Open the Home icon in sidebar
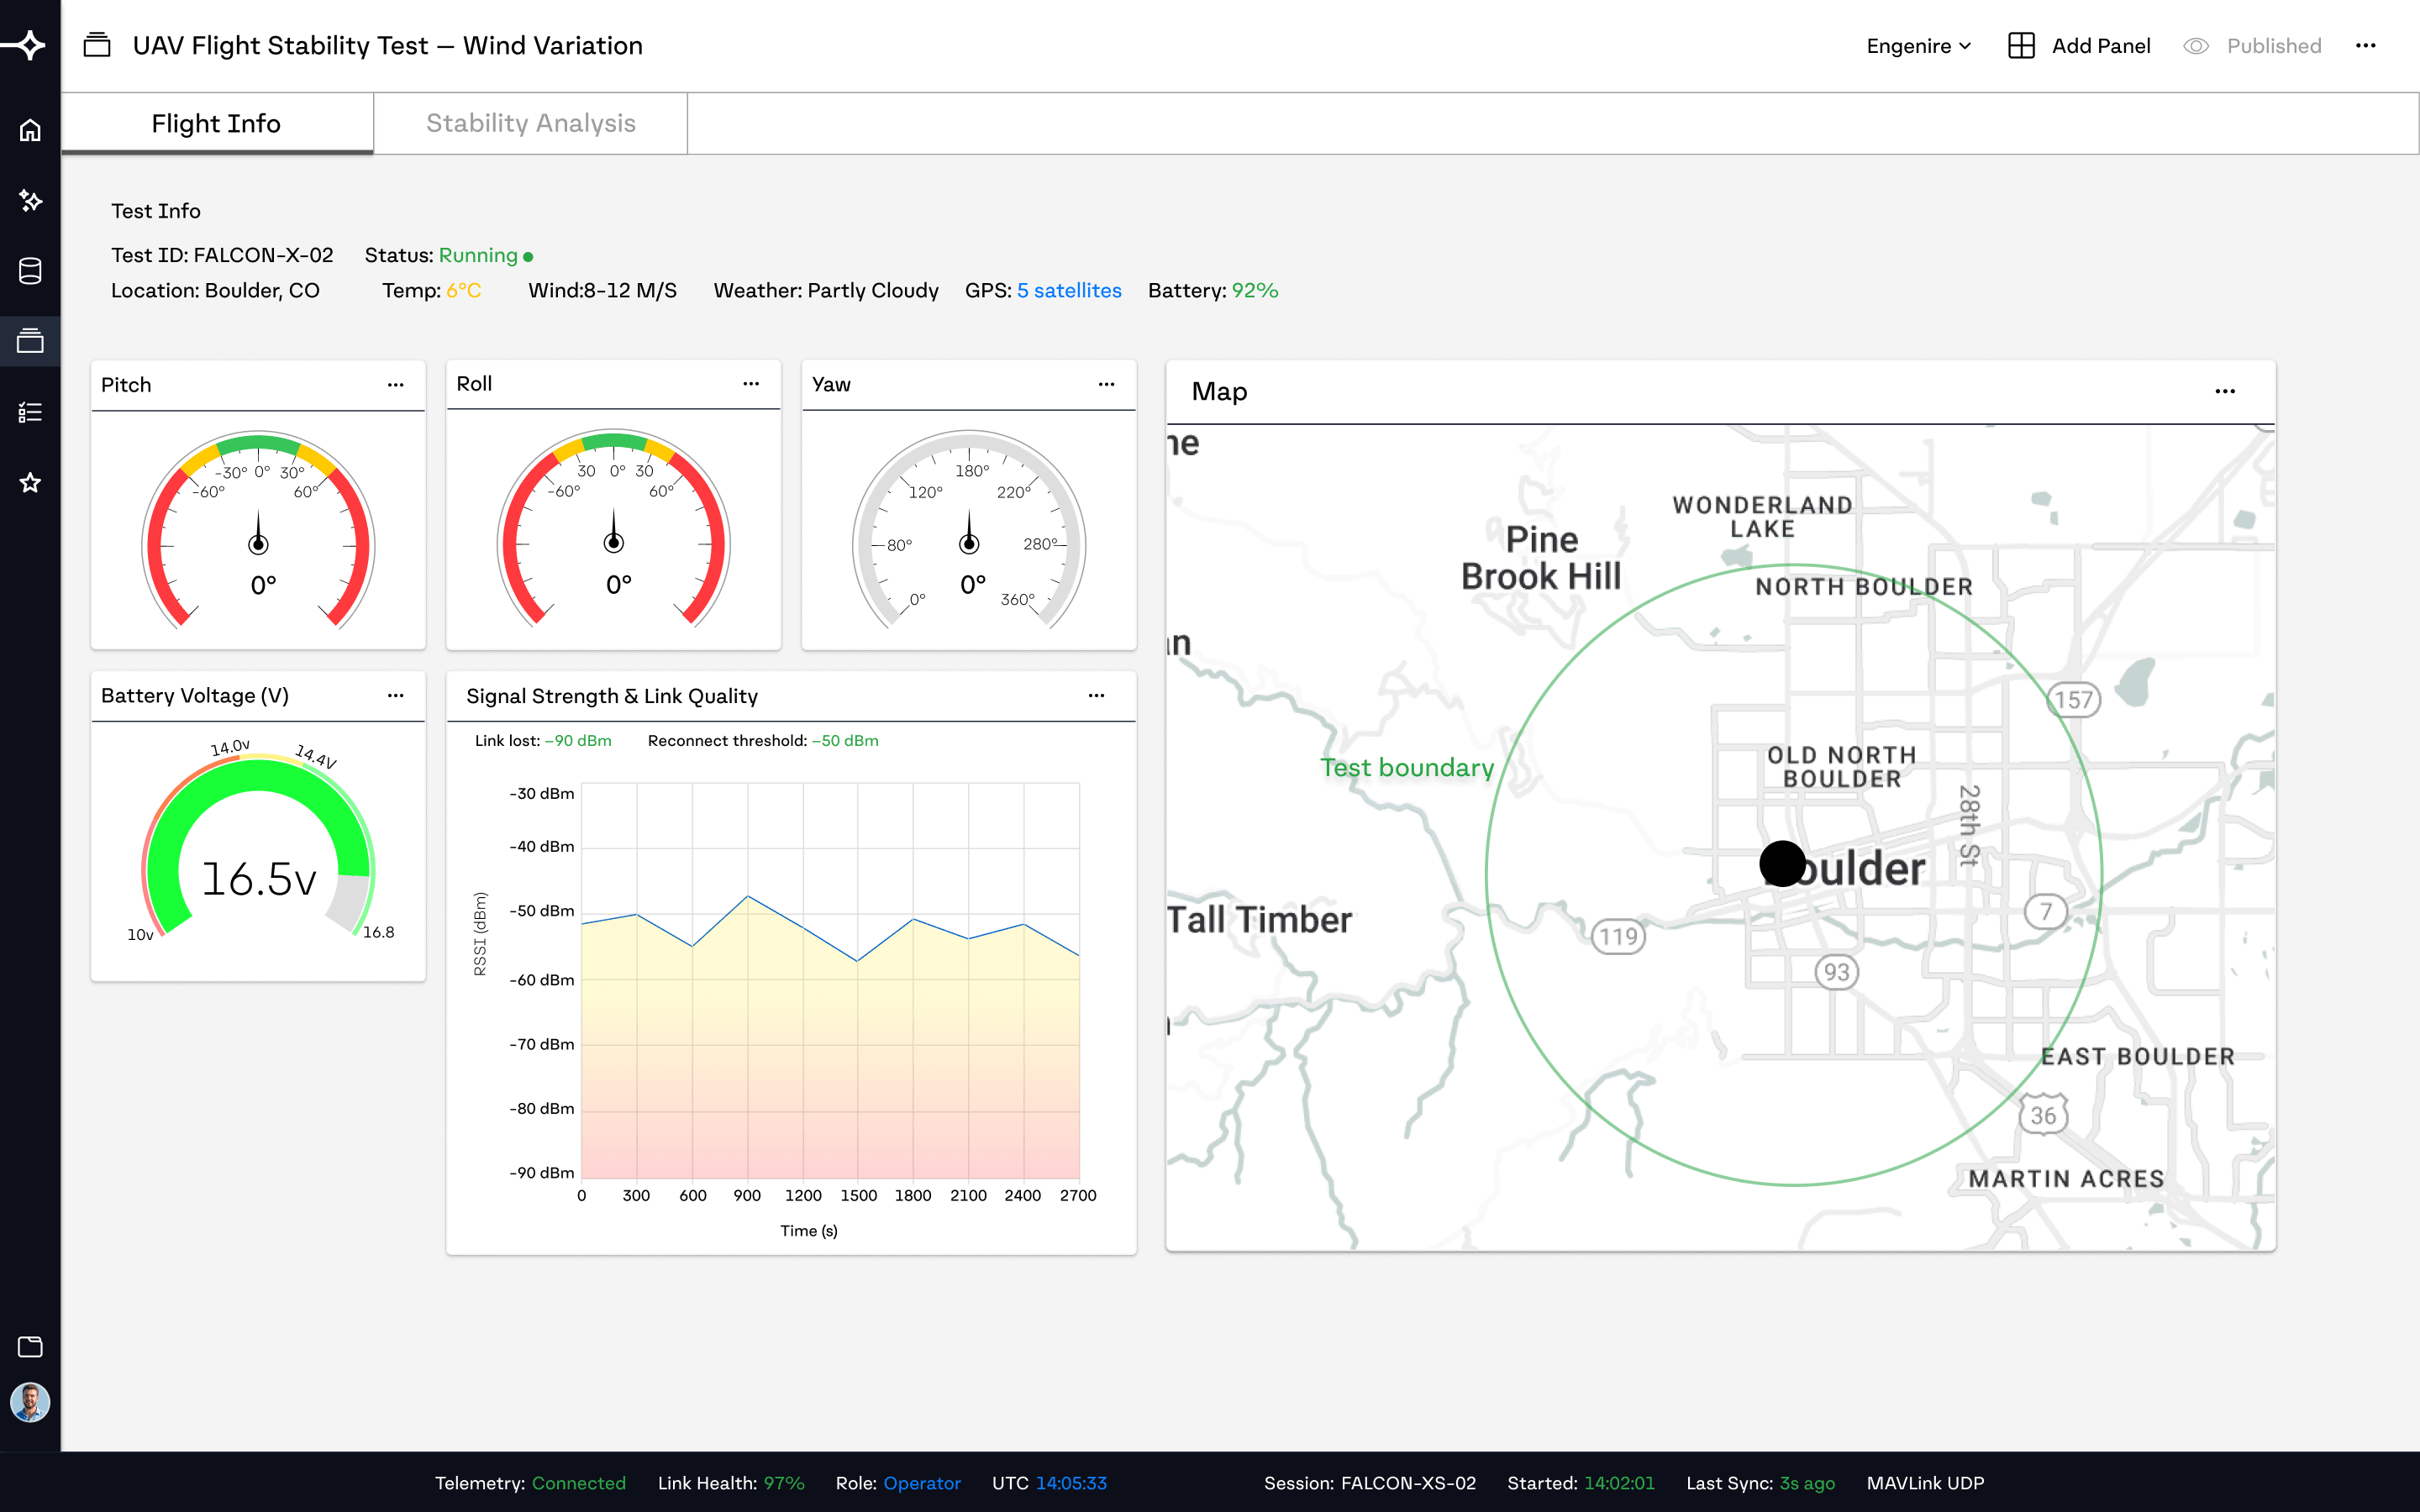 [30, 130]
